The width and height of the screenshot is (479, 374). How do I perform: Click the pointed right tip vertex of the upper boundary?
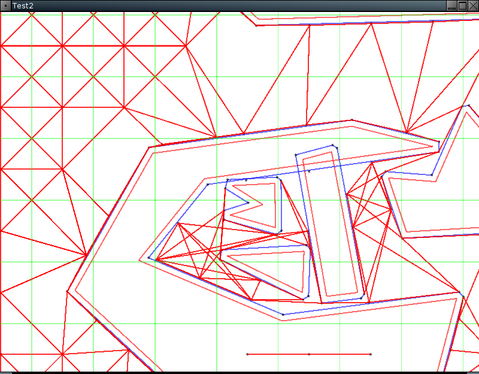[x=439, y=142]
